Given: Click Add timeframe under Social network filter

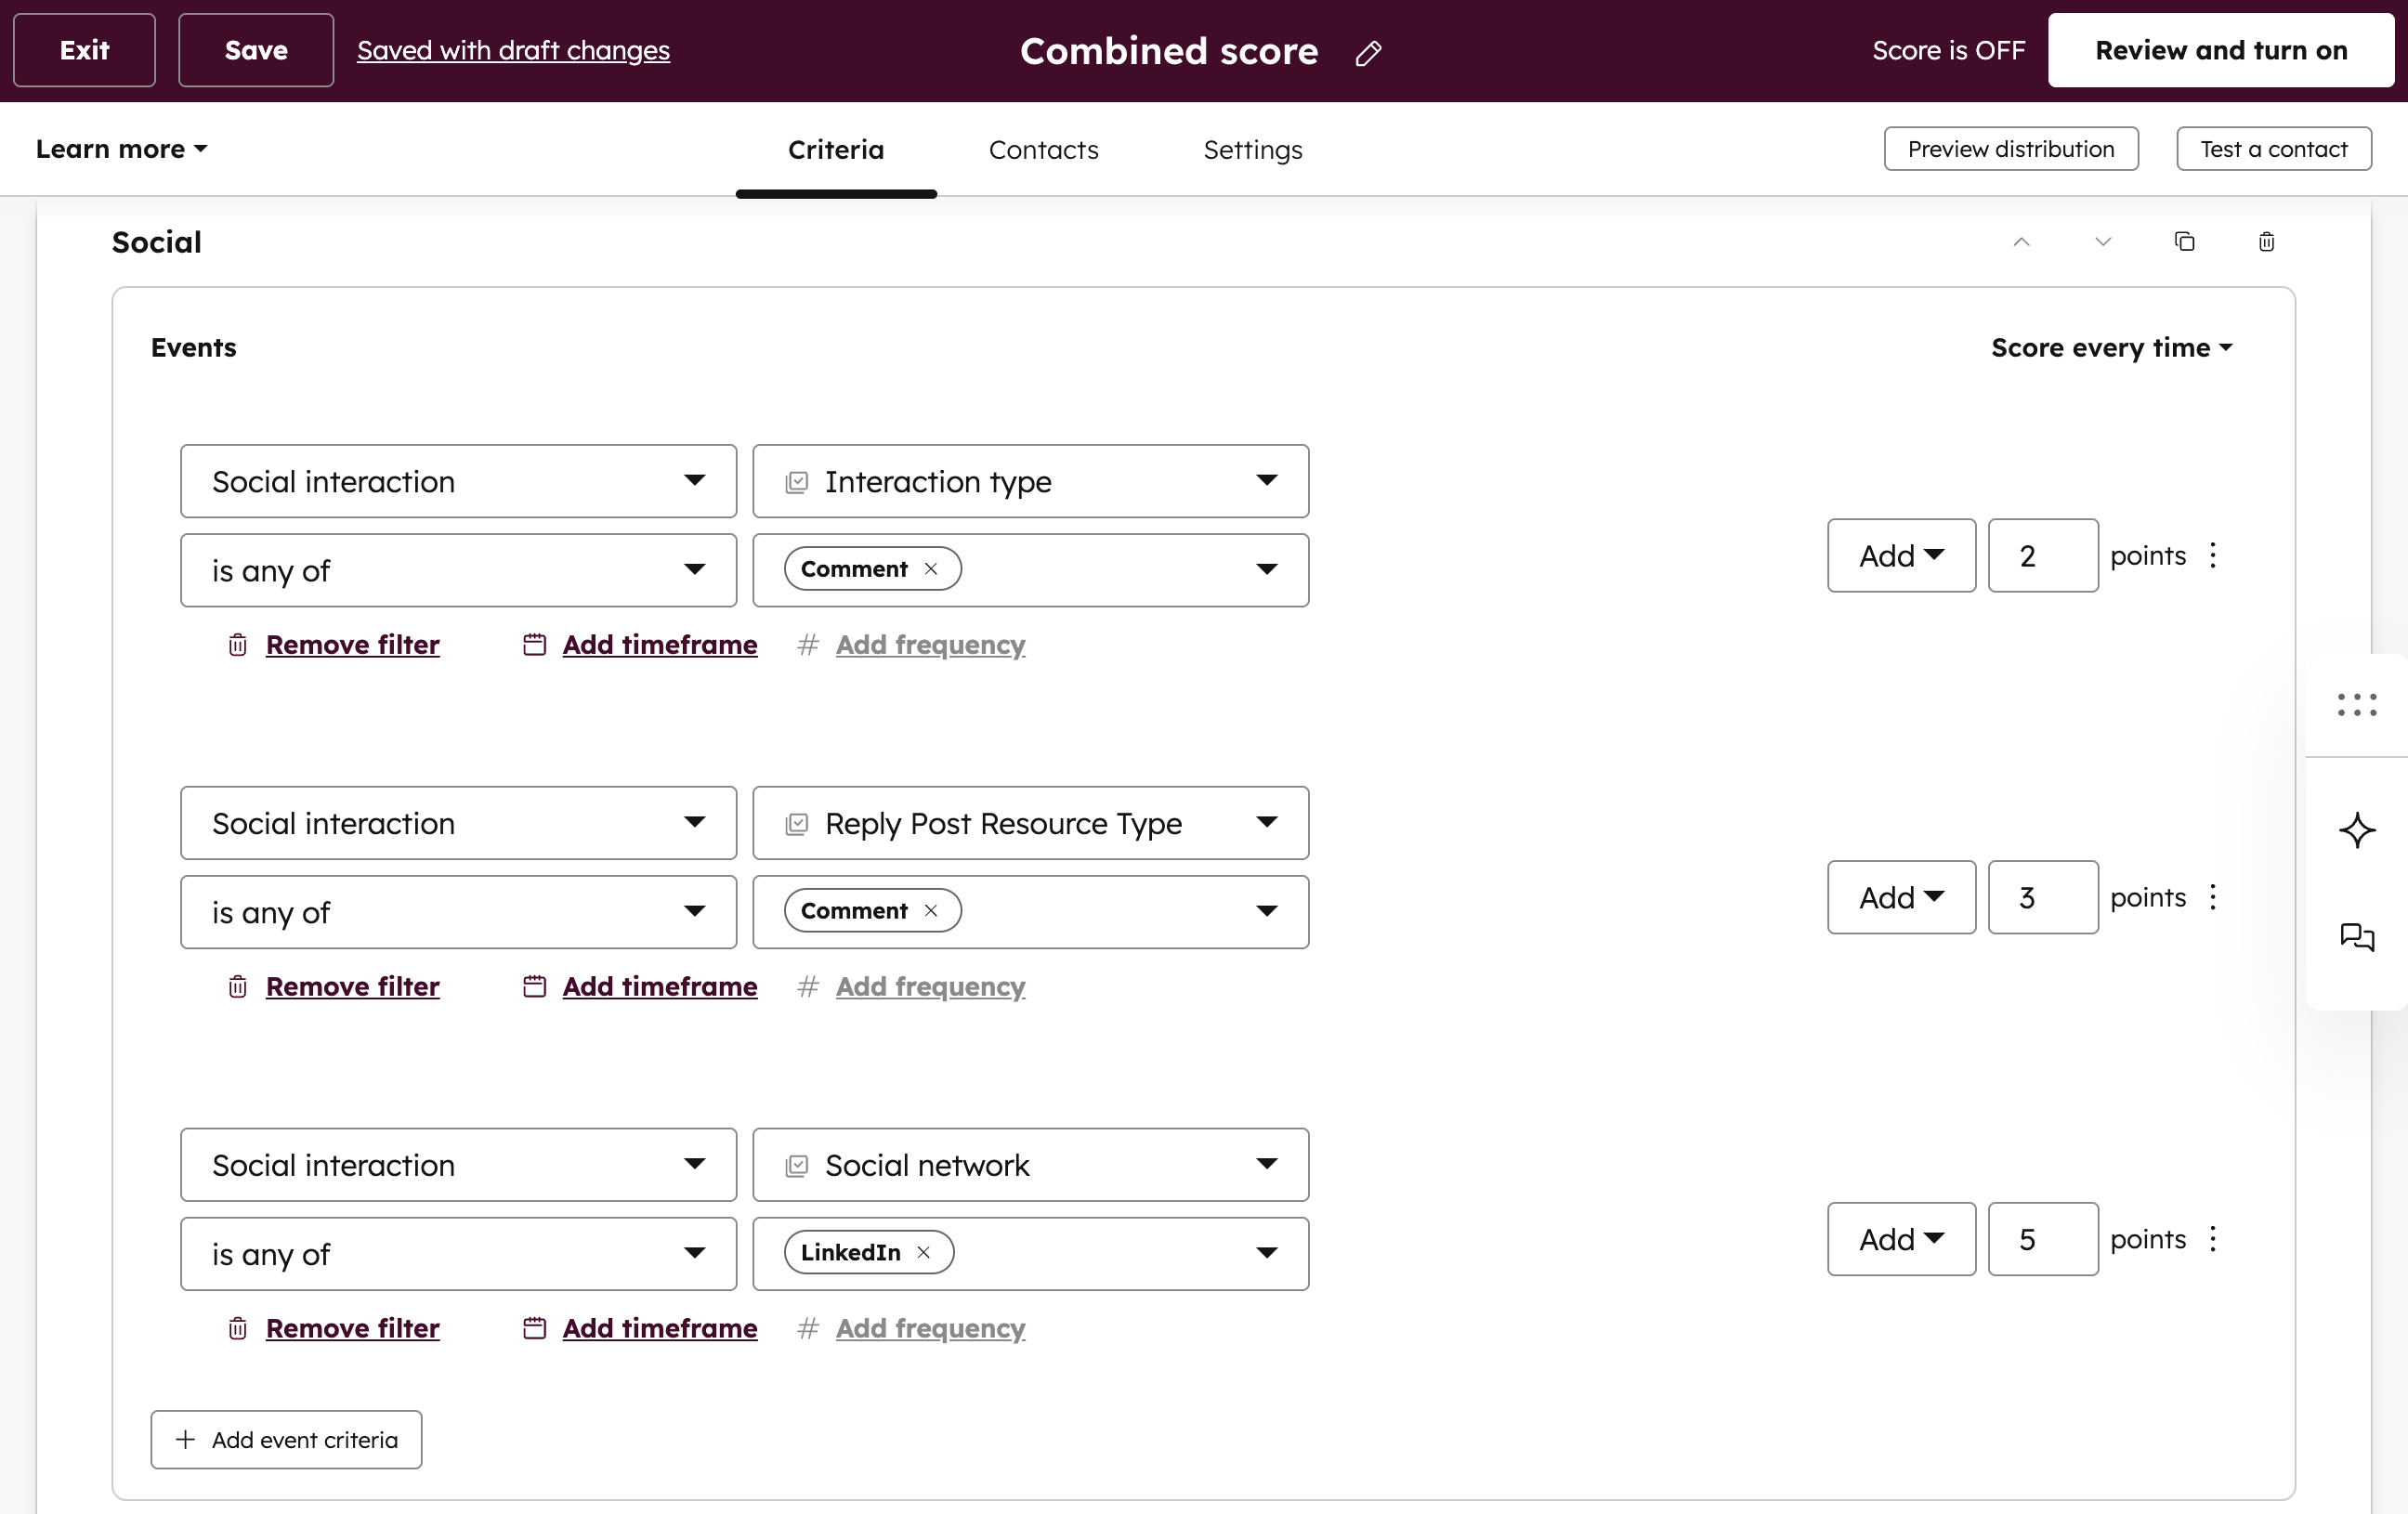Looking at the screenshot, I should [659, 1328].
